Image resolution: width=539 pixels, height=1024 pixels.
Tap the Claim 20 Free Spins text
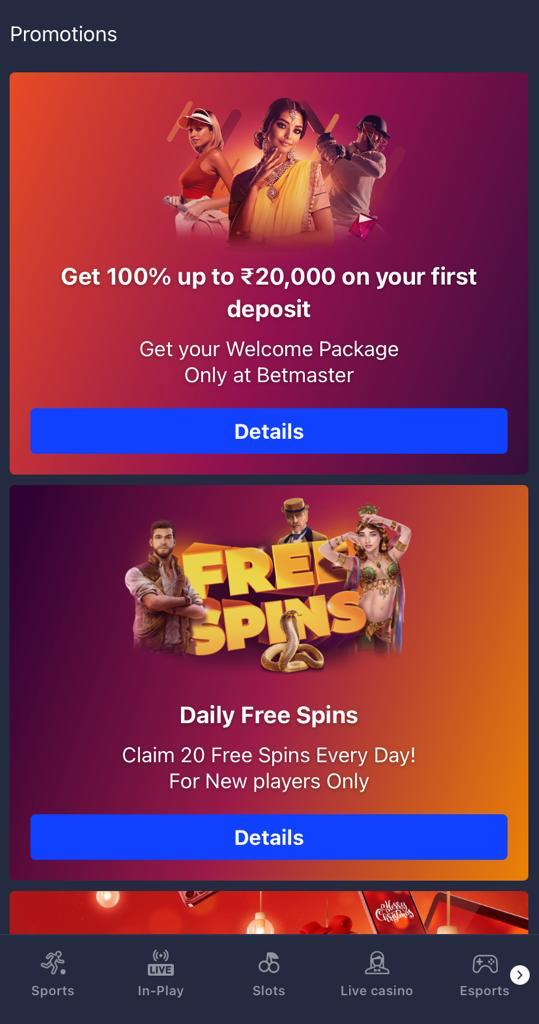pos(269,756)
